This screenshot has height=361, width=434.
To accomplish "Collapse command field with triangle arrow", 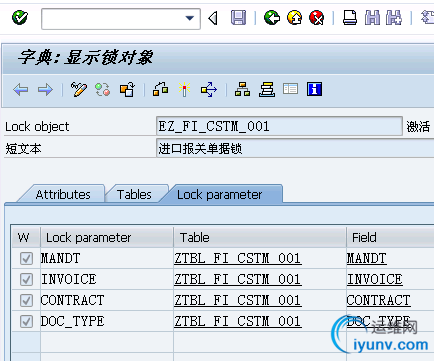I will tap(213, 18).
